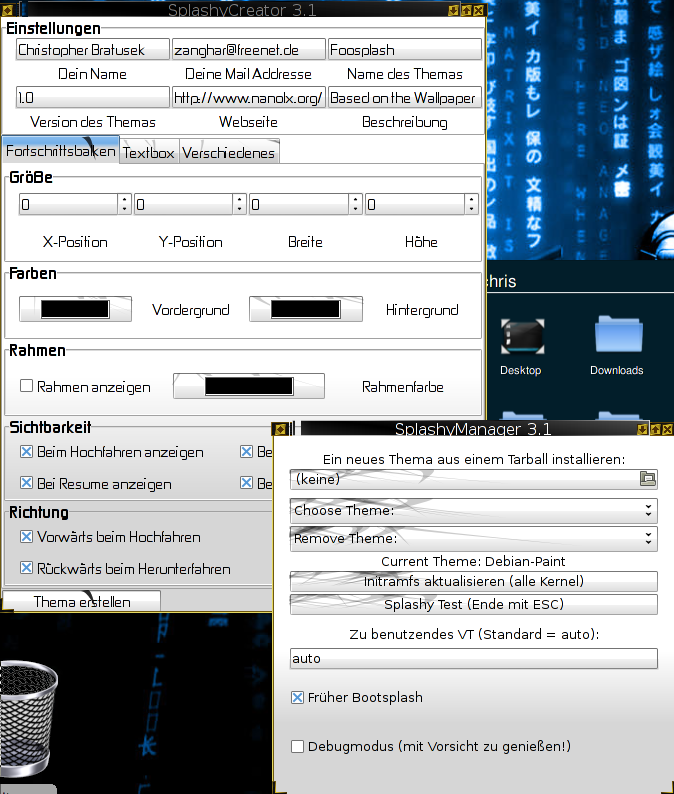Image resolution: width=674 pixels, height=794 pixels.
Task: Click 'Initramfs aktualisieren (alle Kernel)' button
Action: pos(473,581)
